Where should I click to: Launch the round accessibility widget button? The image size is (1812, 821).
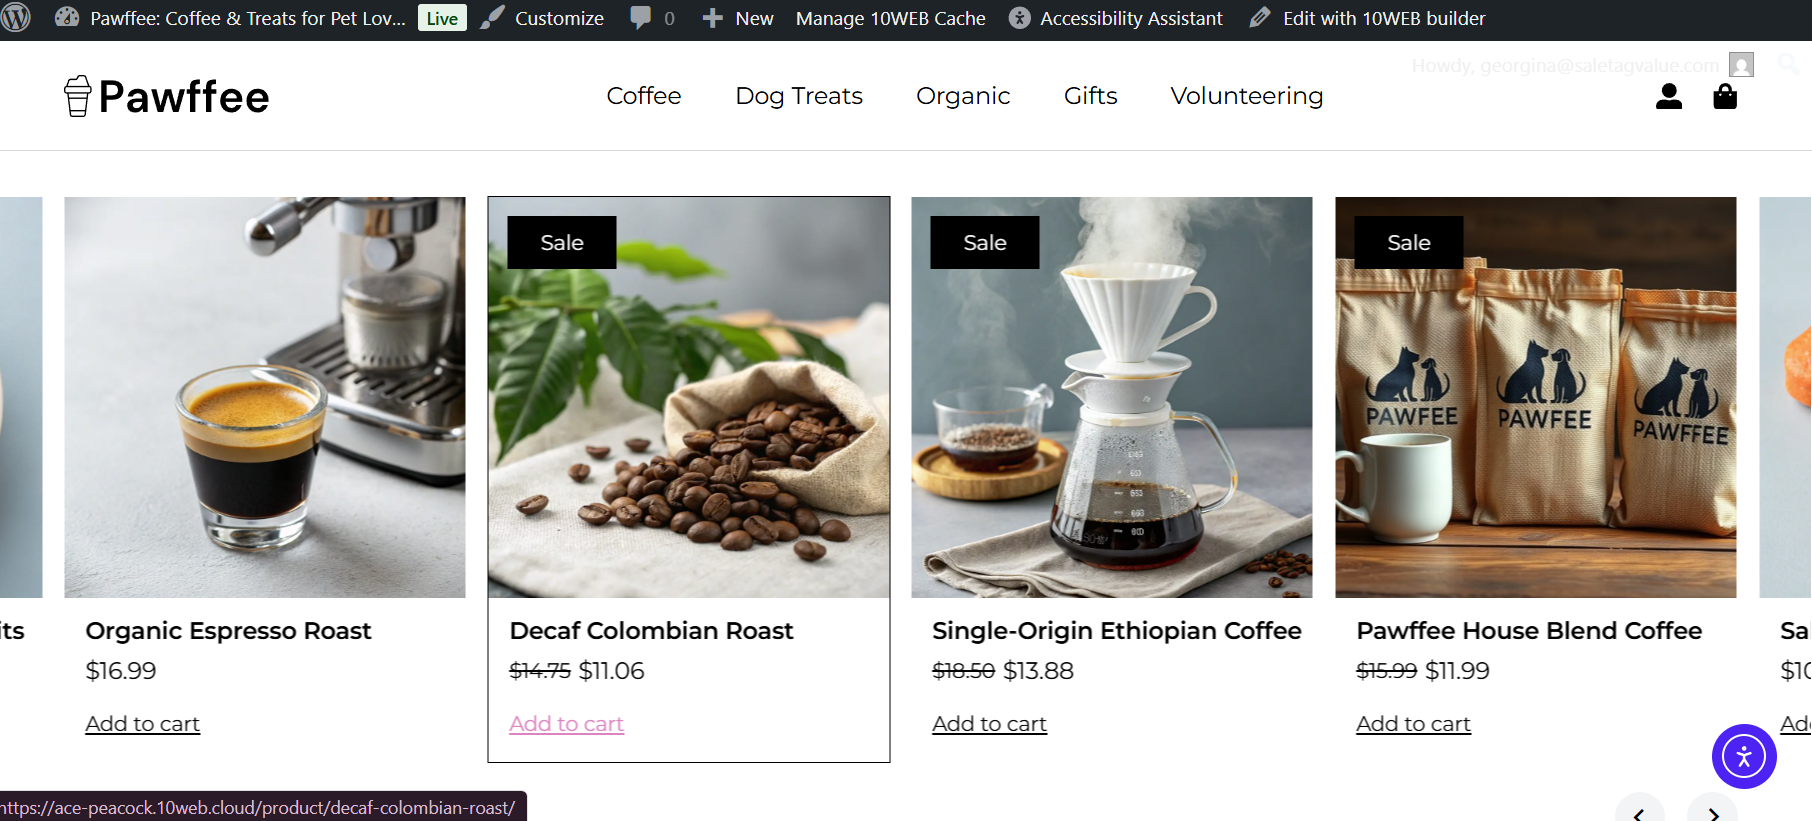coord(1744,756)
